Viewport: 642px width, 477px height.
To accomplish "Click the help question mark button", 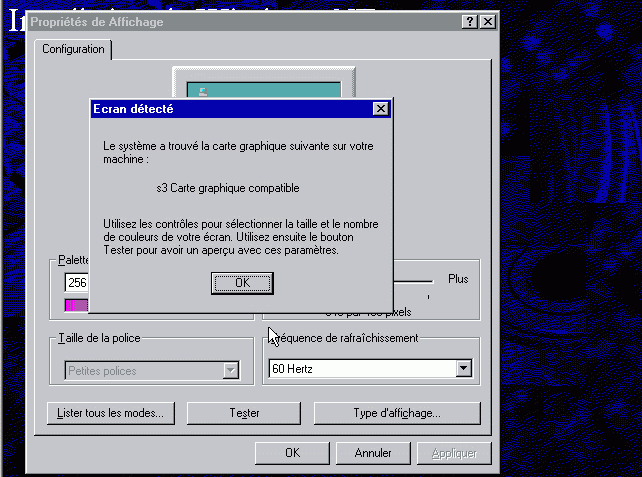I will pos(470,22).
